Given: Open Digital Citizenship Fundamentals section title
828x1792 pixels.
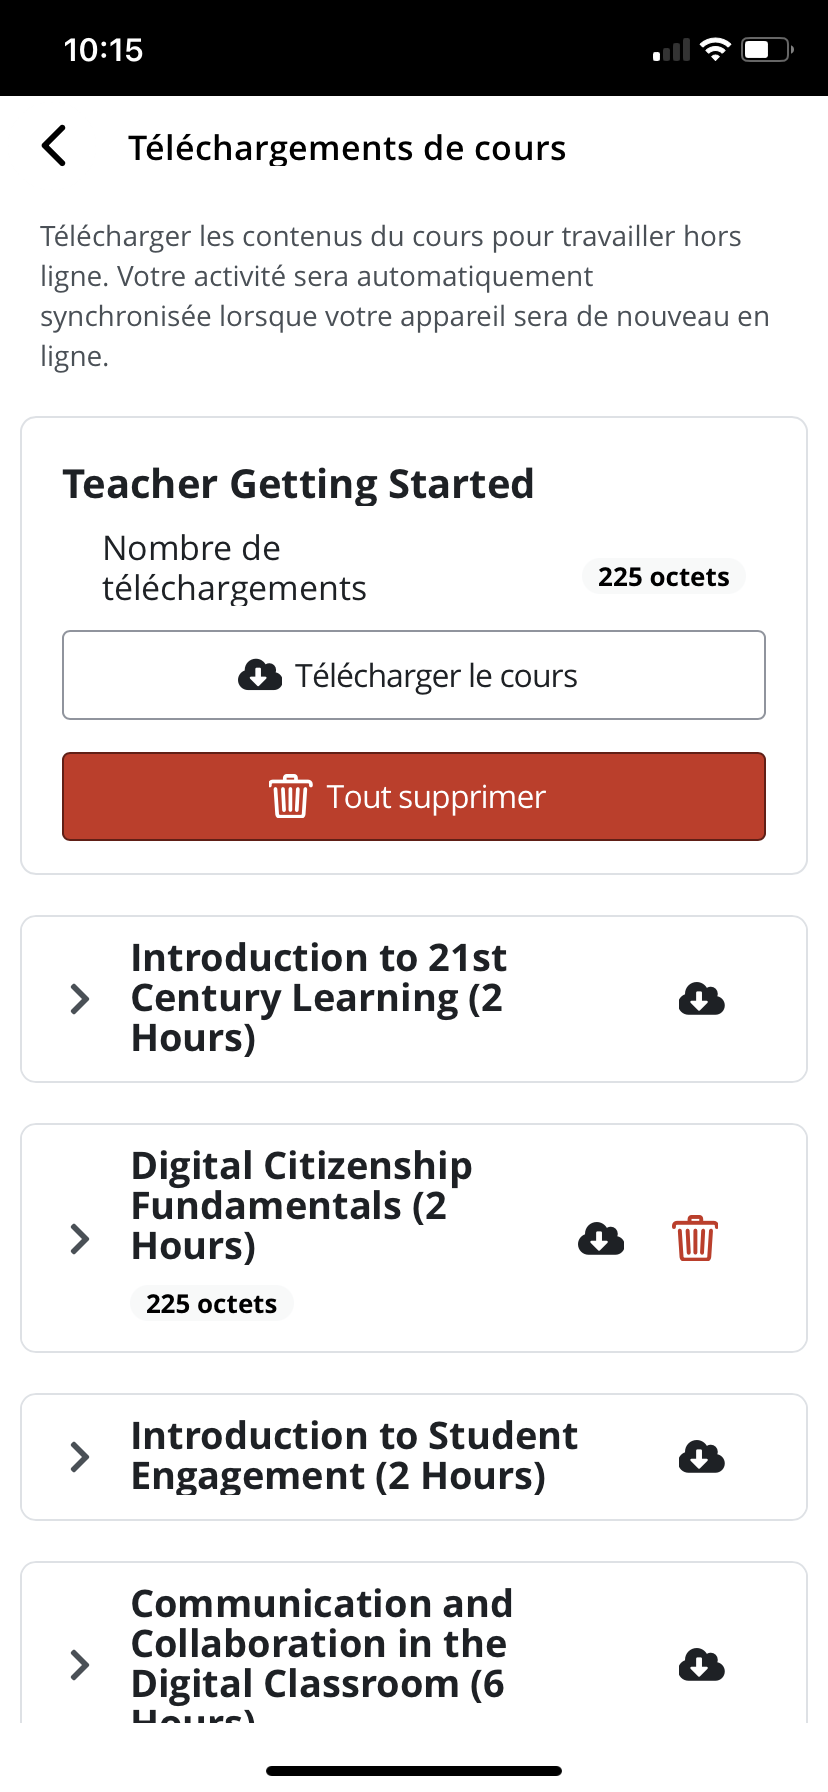Looking at the screenshot, I should [x=301, y=1206].
